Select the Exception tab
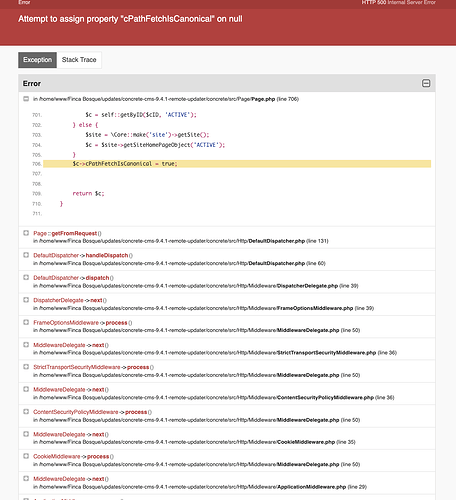This screenshot has height=500, width=456. click(37, 60)
